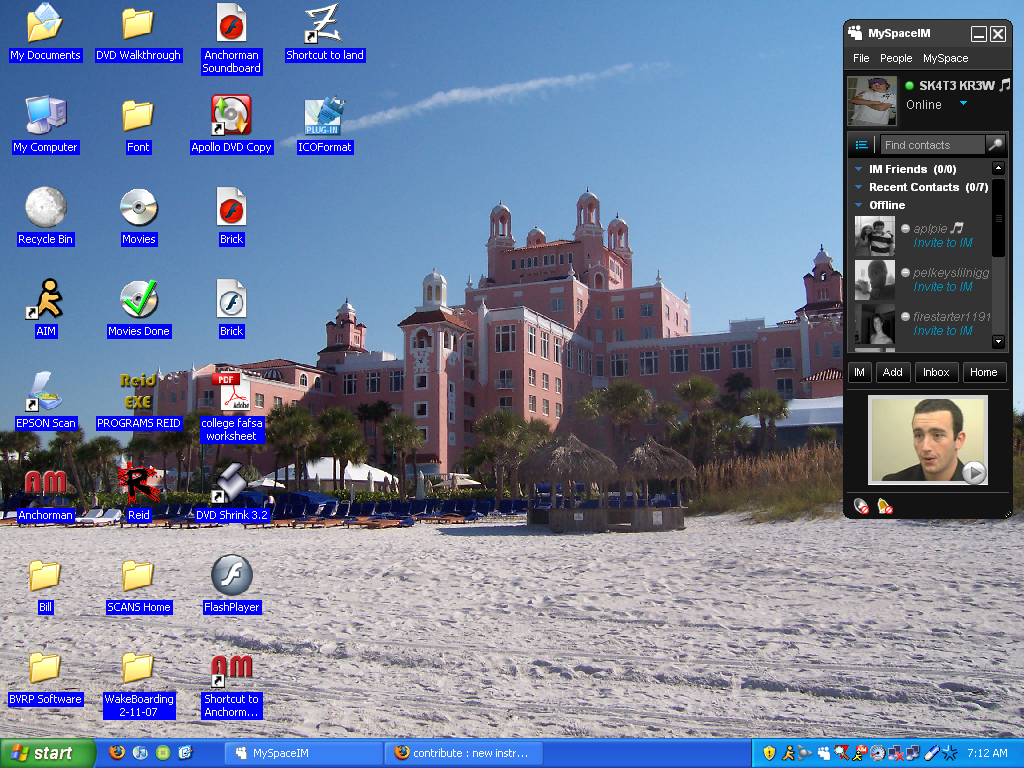
Task: Collapse the Offline contacts group
Action: (x=857, y=204)
